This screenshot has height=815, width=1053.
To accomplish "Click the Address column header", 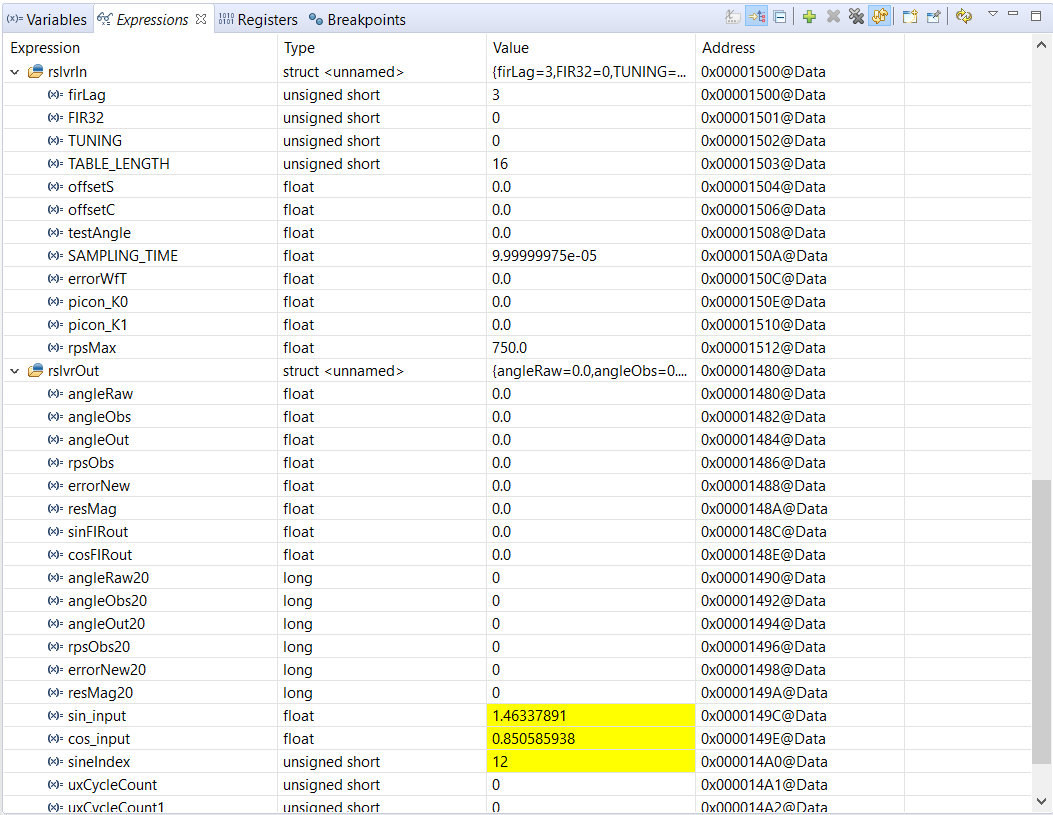I will (728, 47).
